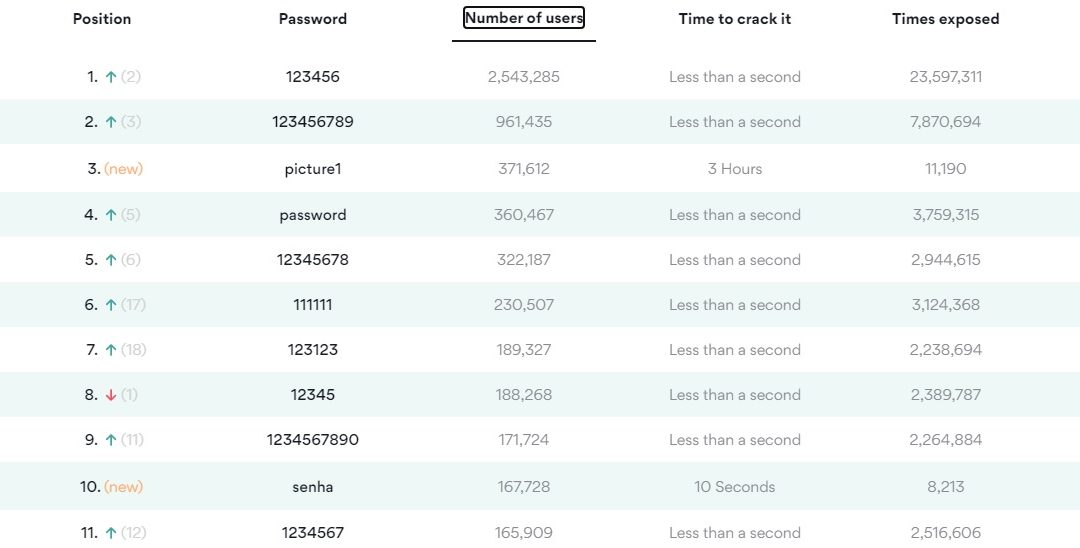Click the 3 Hours crack time cell
Screen dimensions: 1080x548
(735, 169)
